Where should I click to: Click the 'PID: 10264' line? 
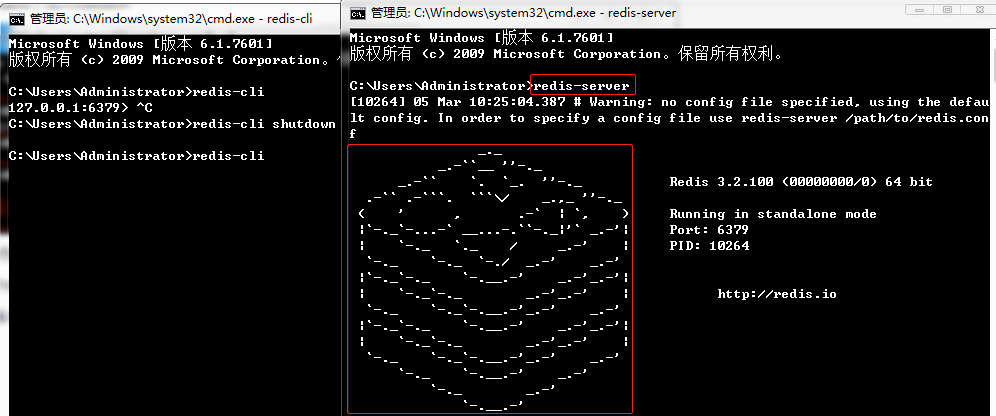(710, 246)
